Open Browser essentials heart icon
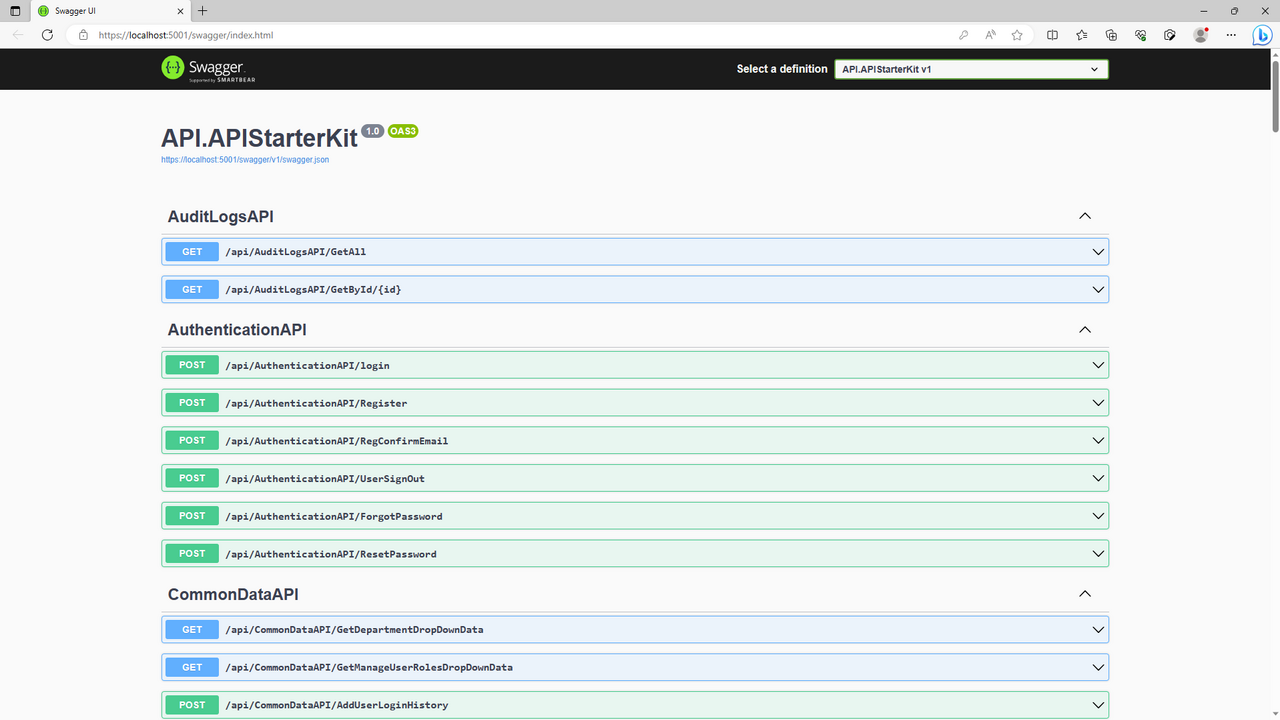The height and width of the screenshot is (720, 1280). pos(1140,35)
